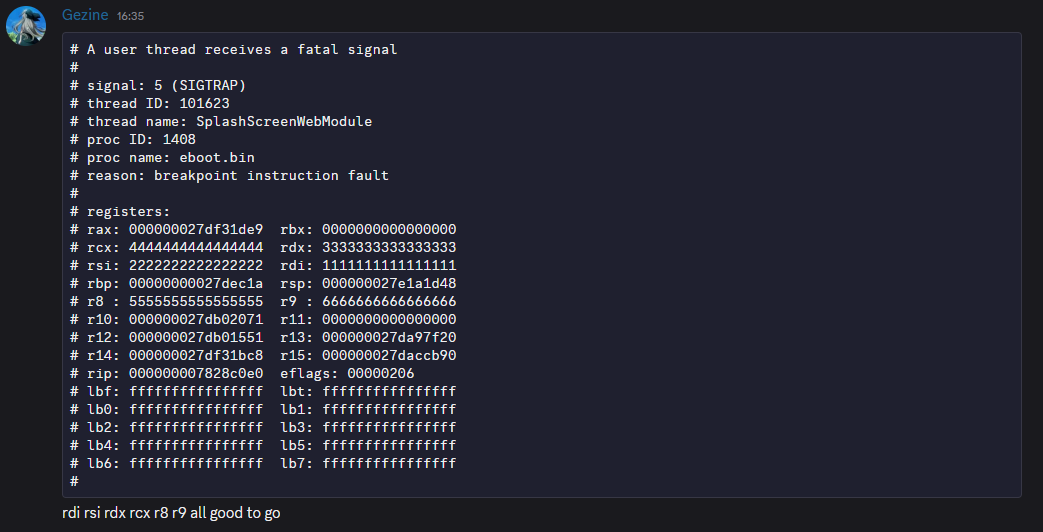The image size is (1043, 532).
Task: Click the signal: 5 (SIGTRAP) line
Action: pyautogui.click(x=158, y=86)
